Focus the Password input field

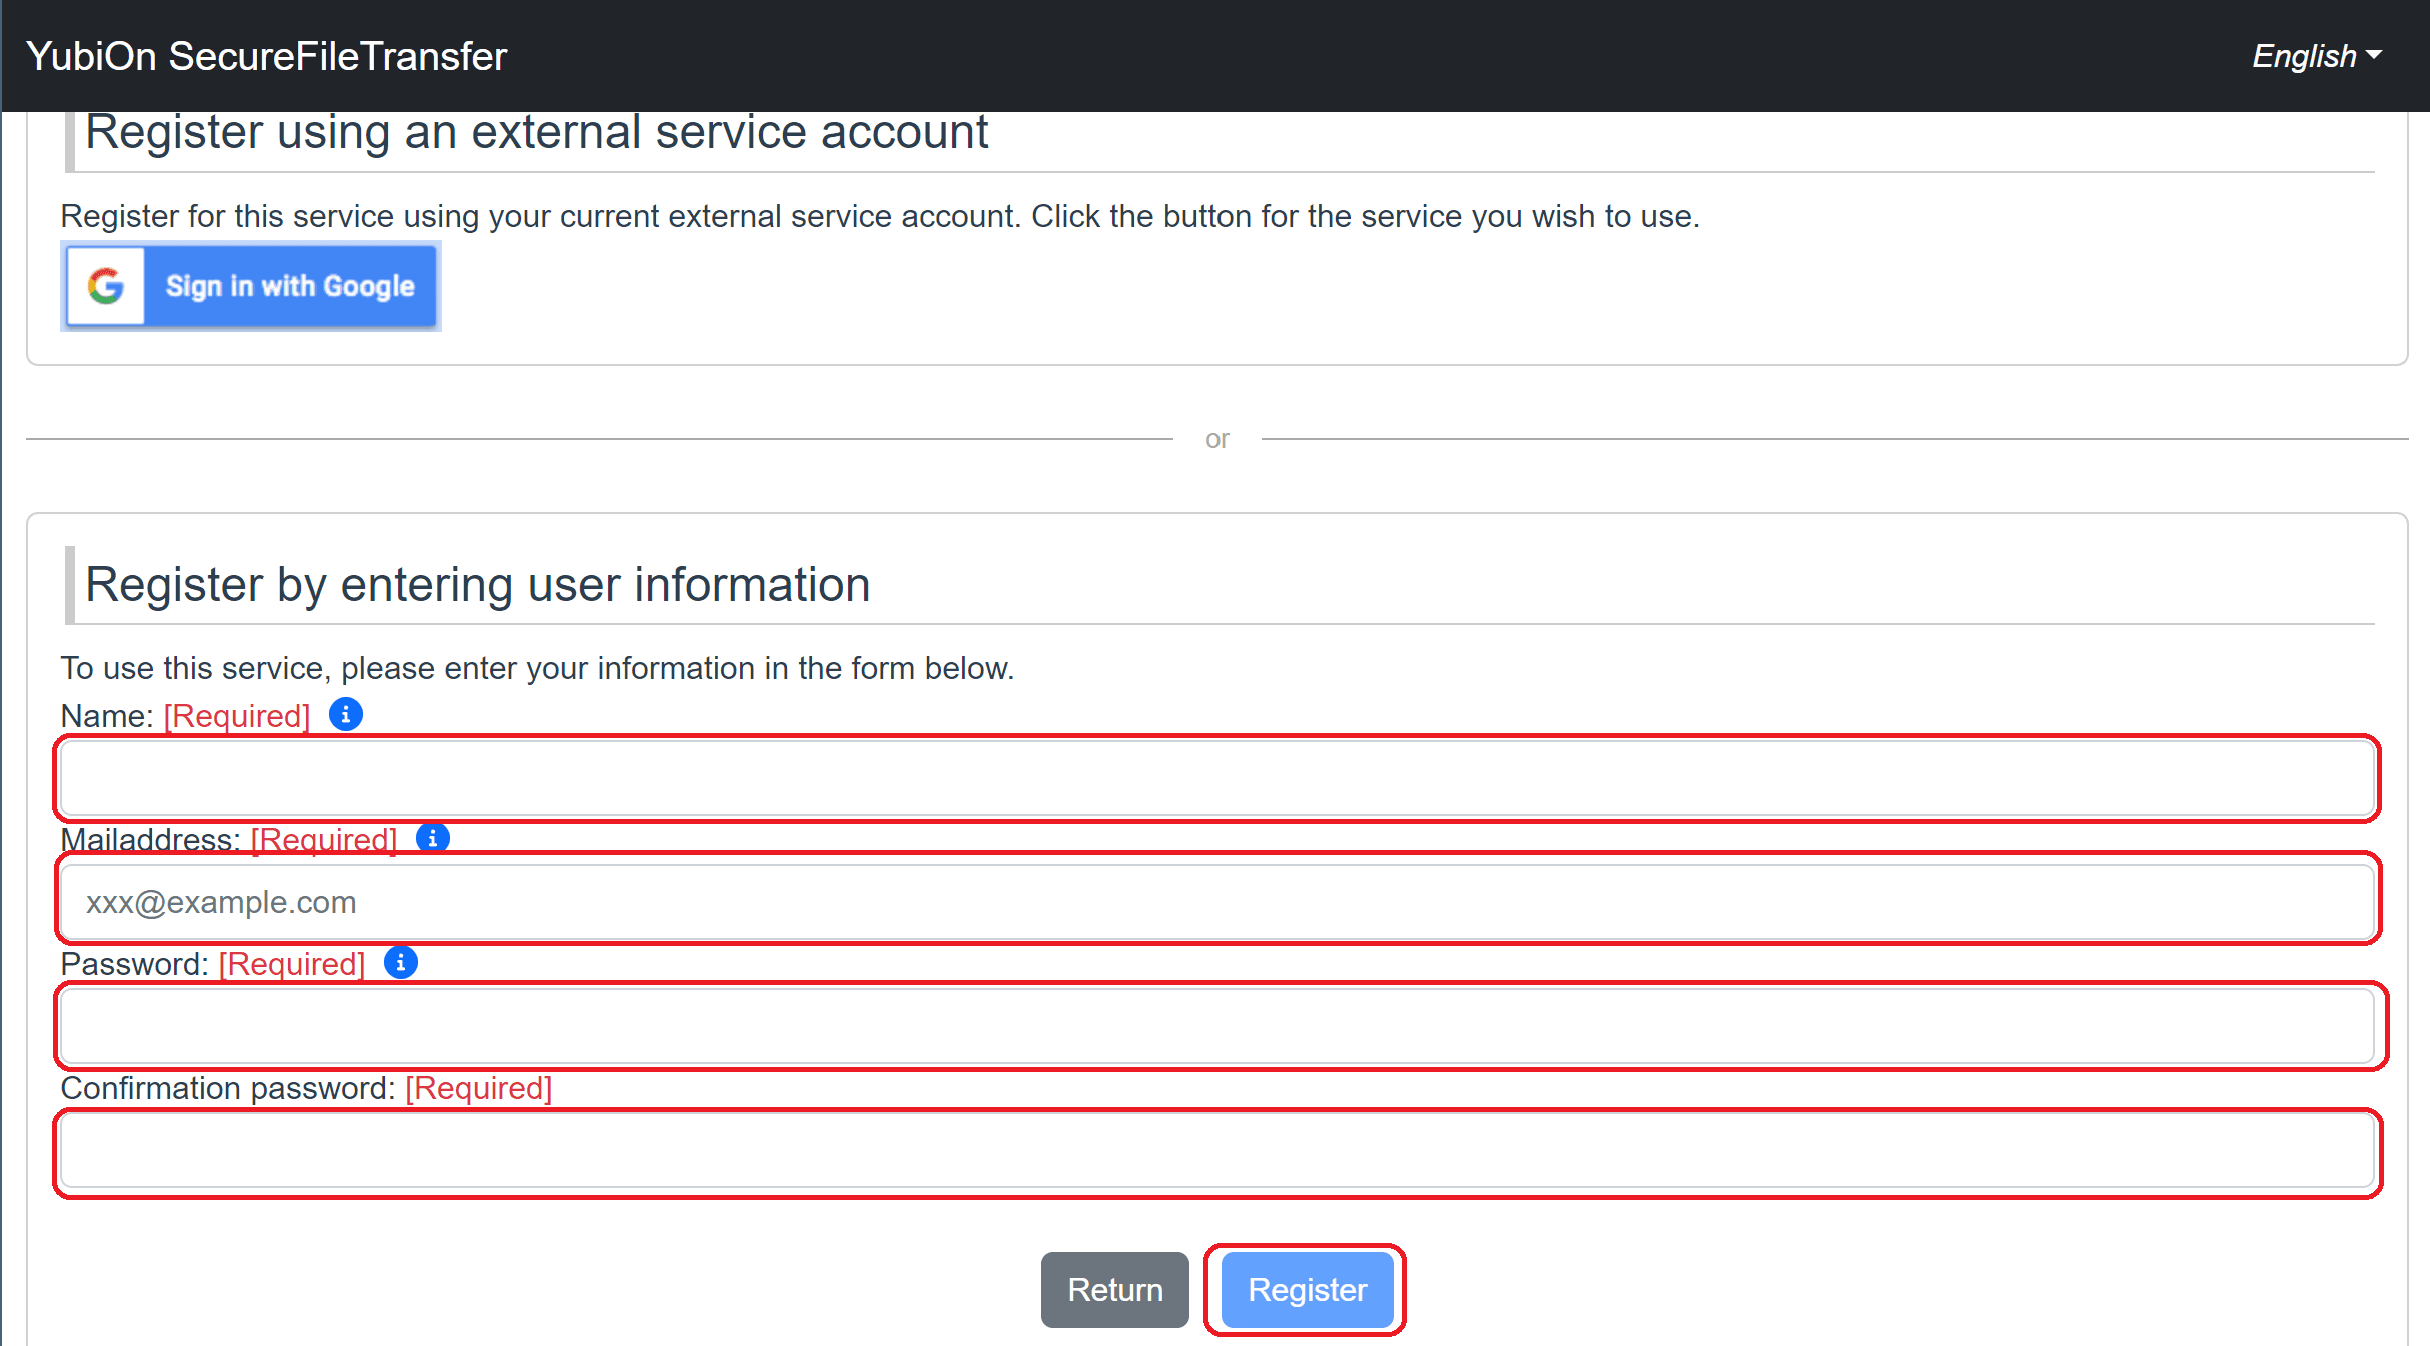[x=1217, y=1026]
